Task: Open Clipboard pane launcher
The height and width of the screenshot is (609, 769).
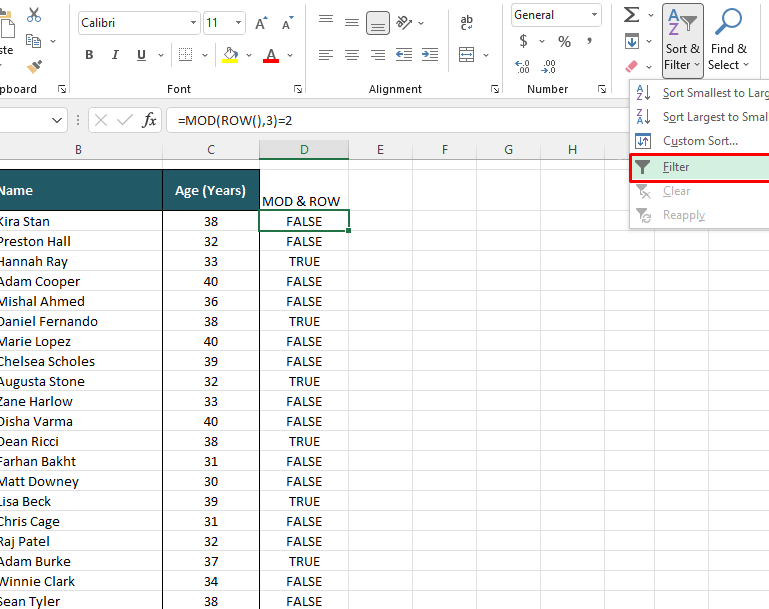Action: (x=62, y=89)
